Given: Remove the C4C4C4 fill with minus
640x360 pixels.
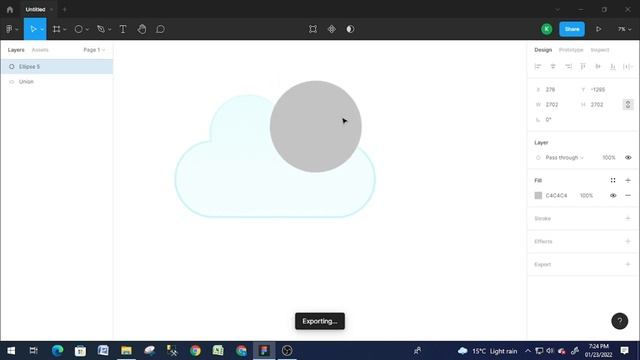Looking at the screenshot, I should click(x=628, y=196).
